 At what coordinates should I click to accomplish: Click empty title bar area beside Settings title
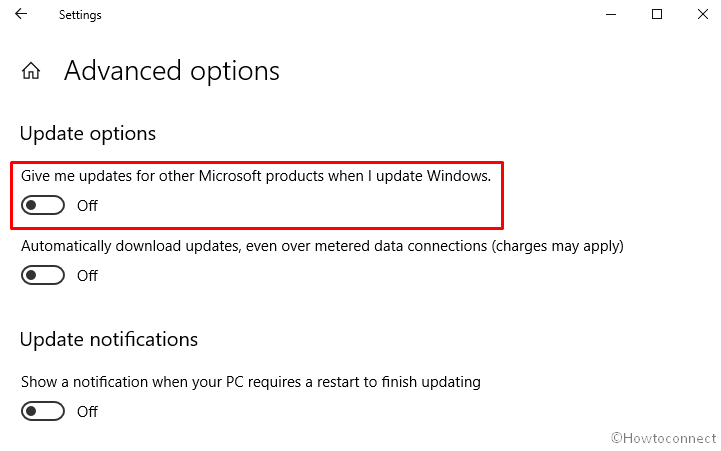[349, 14]
